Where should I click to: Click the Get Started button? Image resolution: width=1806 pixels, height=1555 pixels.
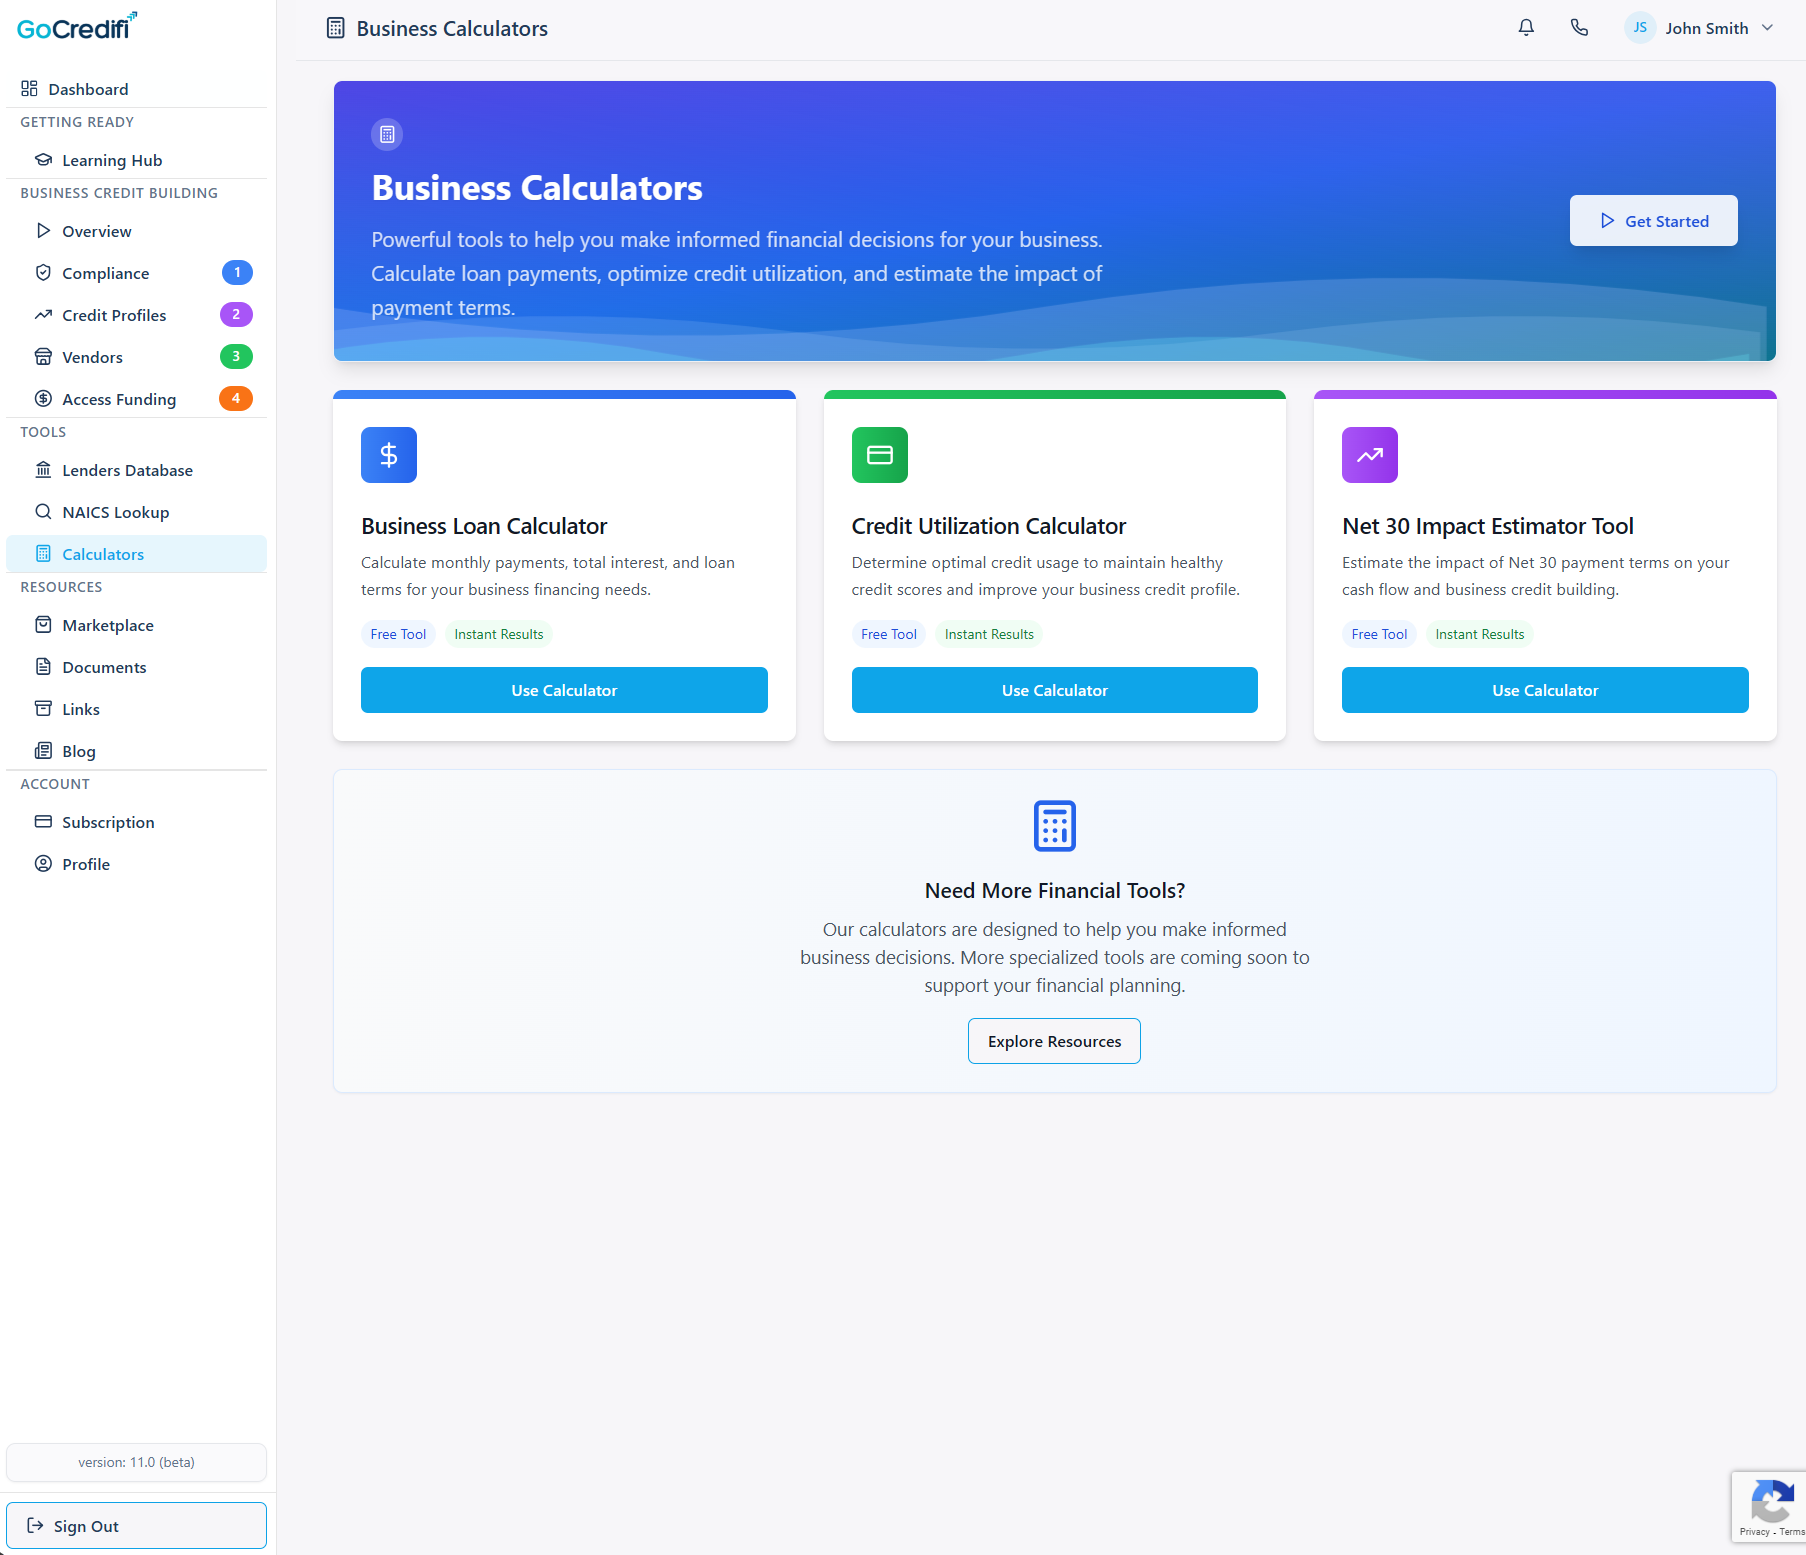pyautogui.click(x=1652, y=220)
